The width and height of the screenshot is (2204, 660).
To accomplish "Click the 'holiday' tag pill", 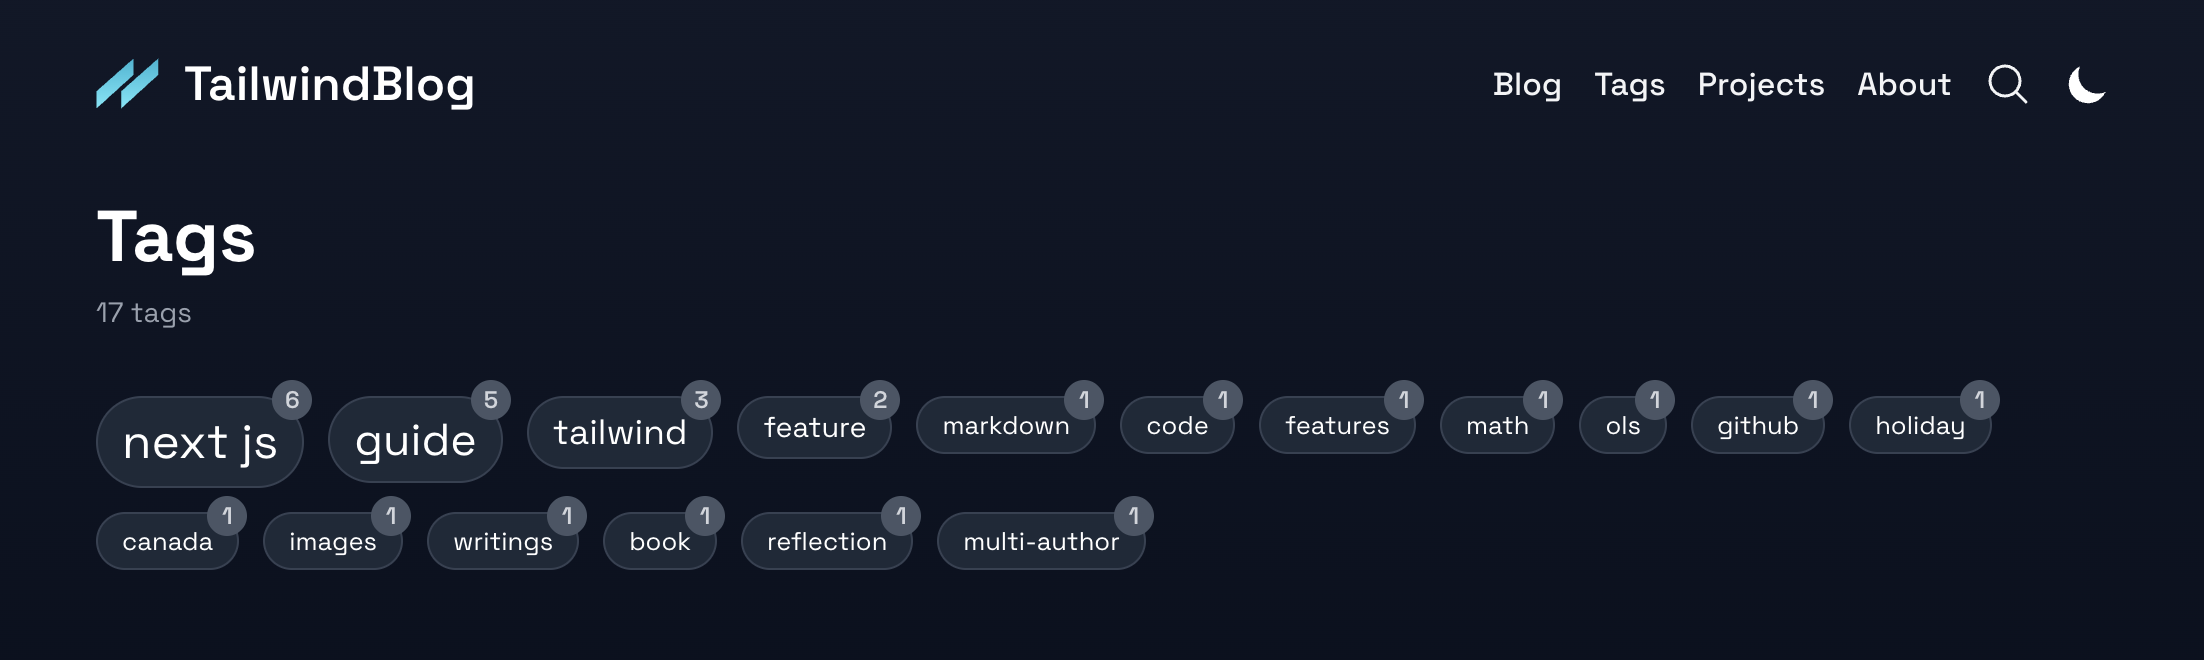I will click(x=1919, y=426).
